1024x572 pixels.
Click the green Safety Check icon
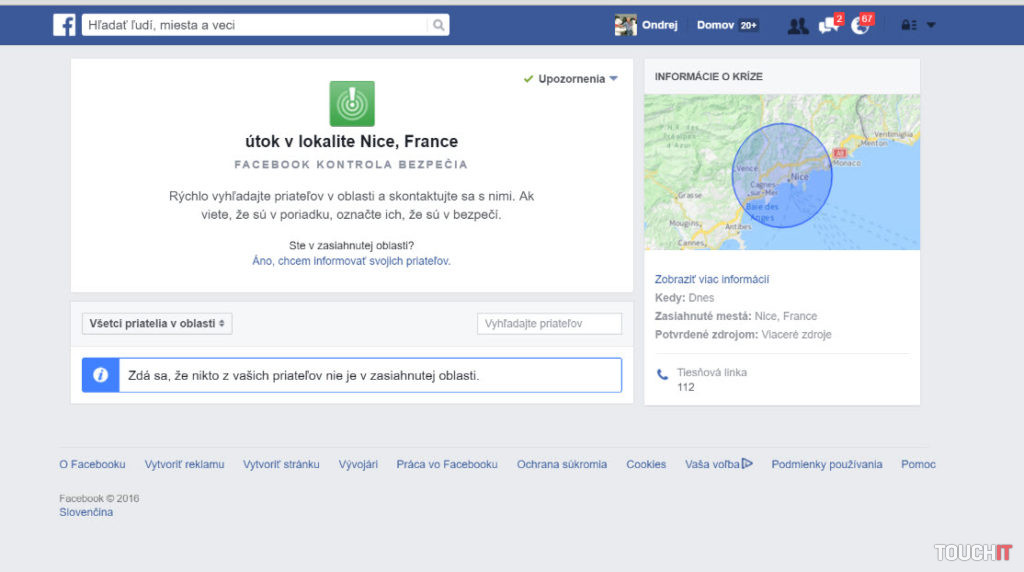(x=352, y=104)
